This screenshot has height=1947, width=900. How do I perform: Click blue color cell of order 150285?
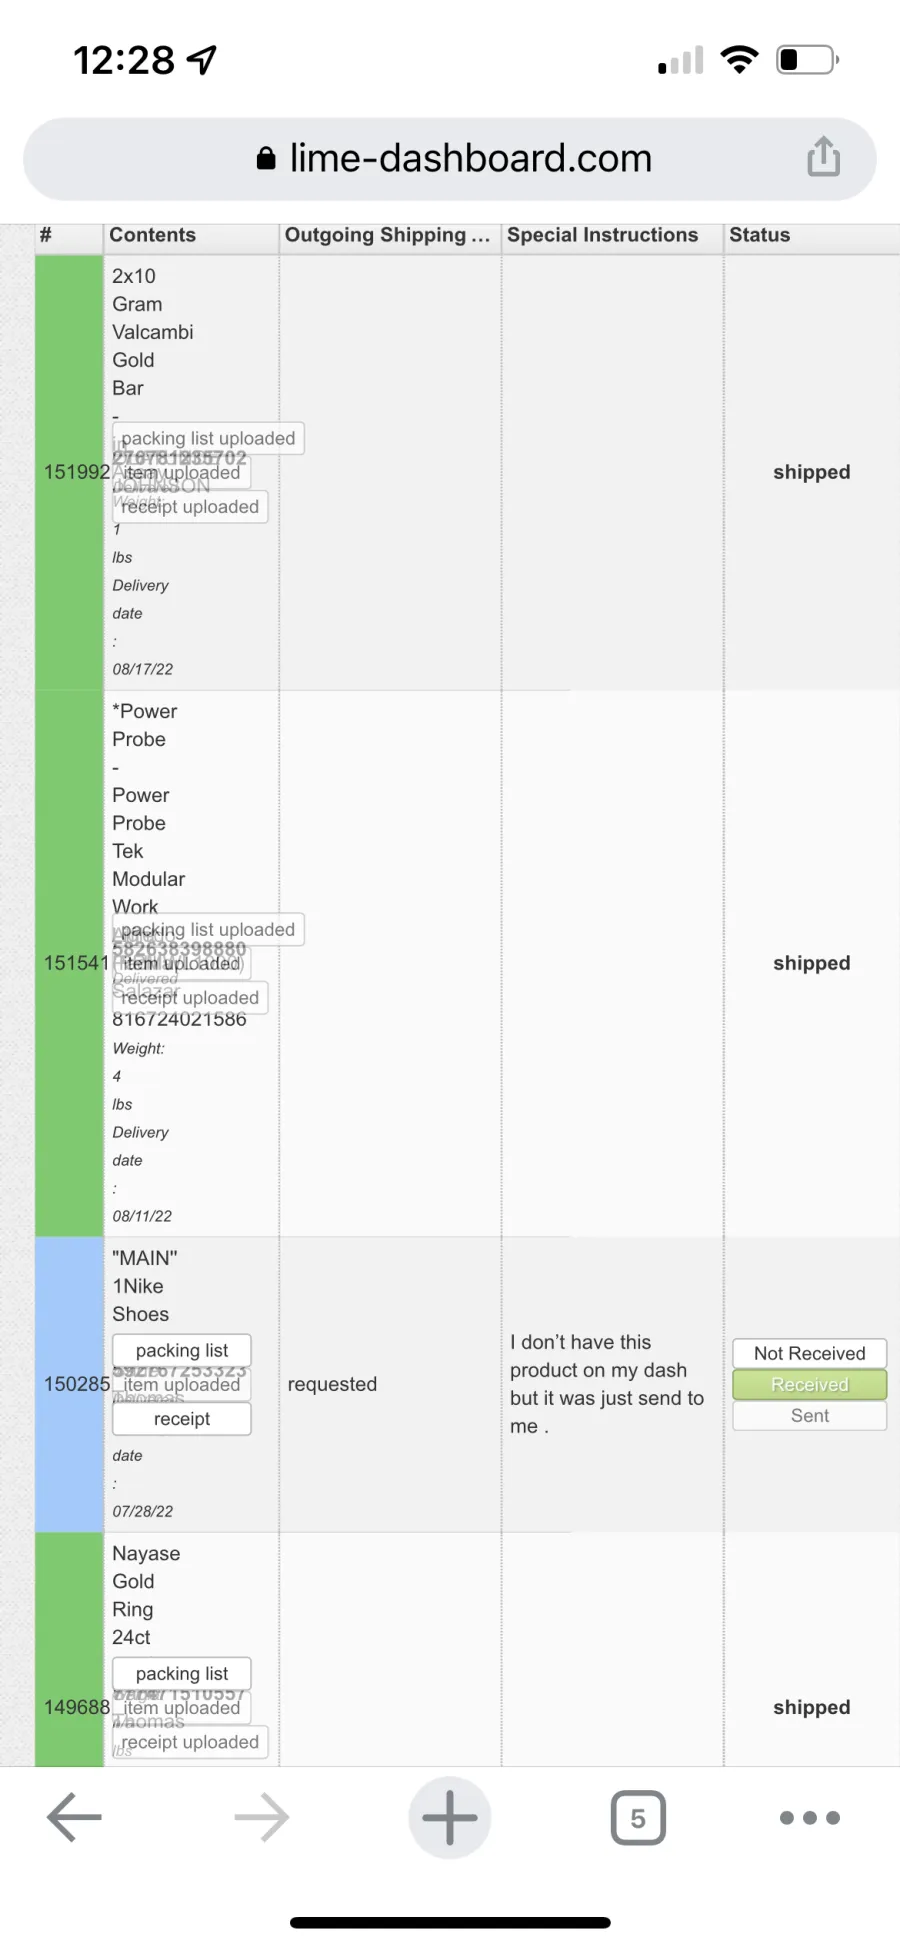(69, 1384)
